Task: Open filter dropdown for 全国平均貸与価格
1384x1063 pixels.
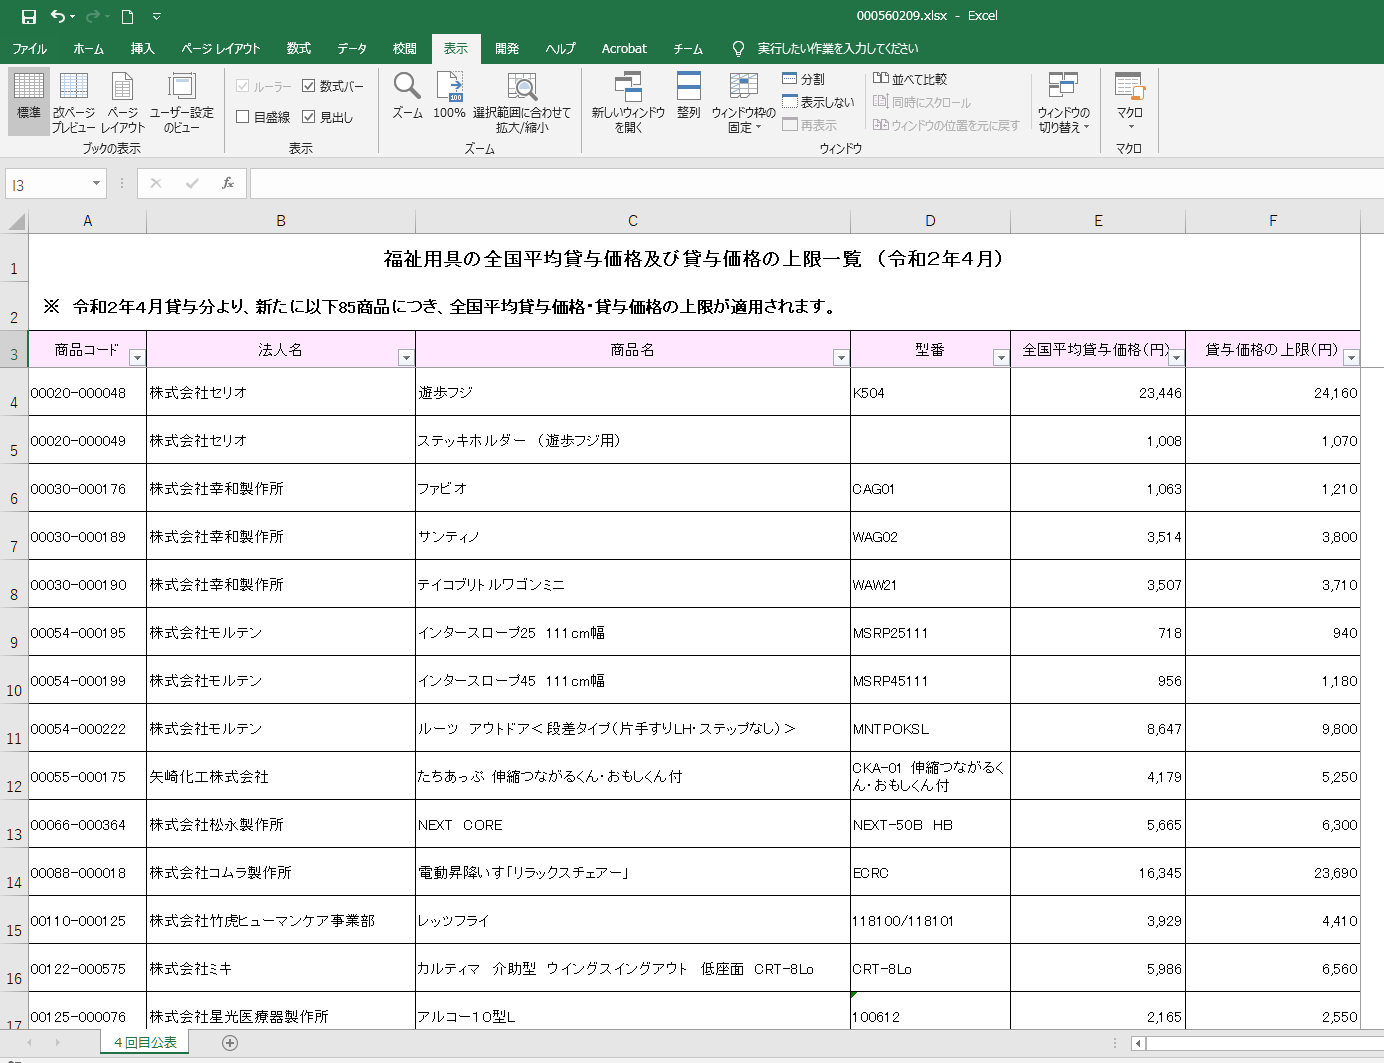Action: coord(1176,358)
